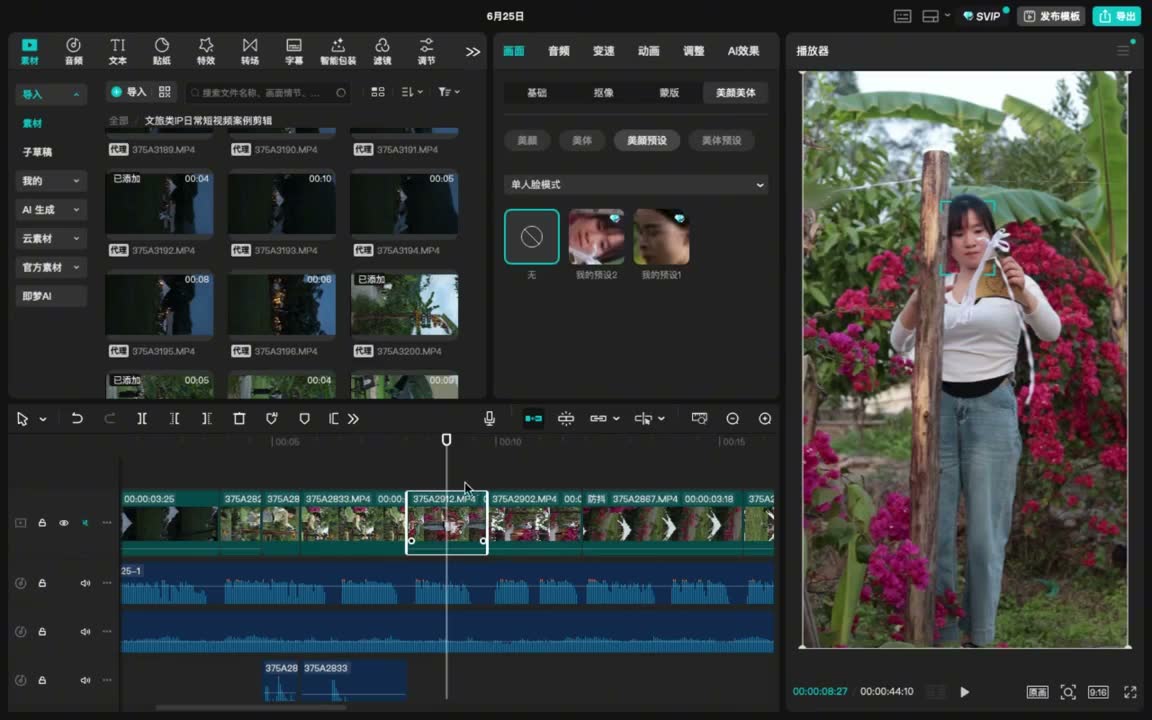Expand the AI 生成 sidebar section
Screen dimensions: 1152x720
click(51, 209)
